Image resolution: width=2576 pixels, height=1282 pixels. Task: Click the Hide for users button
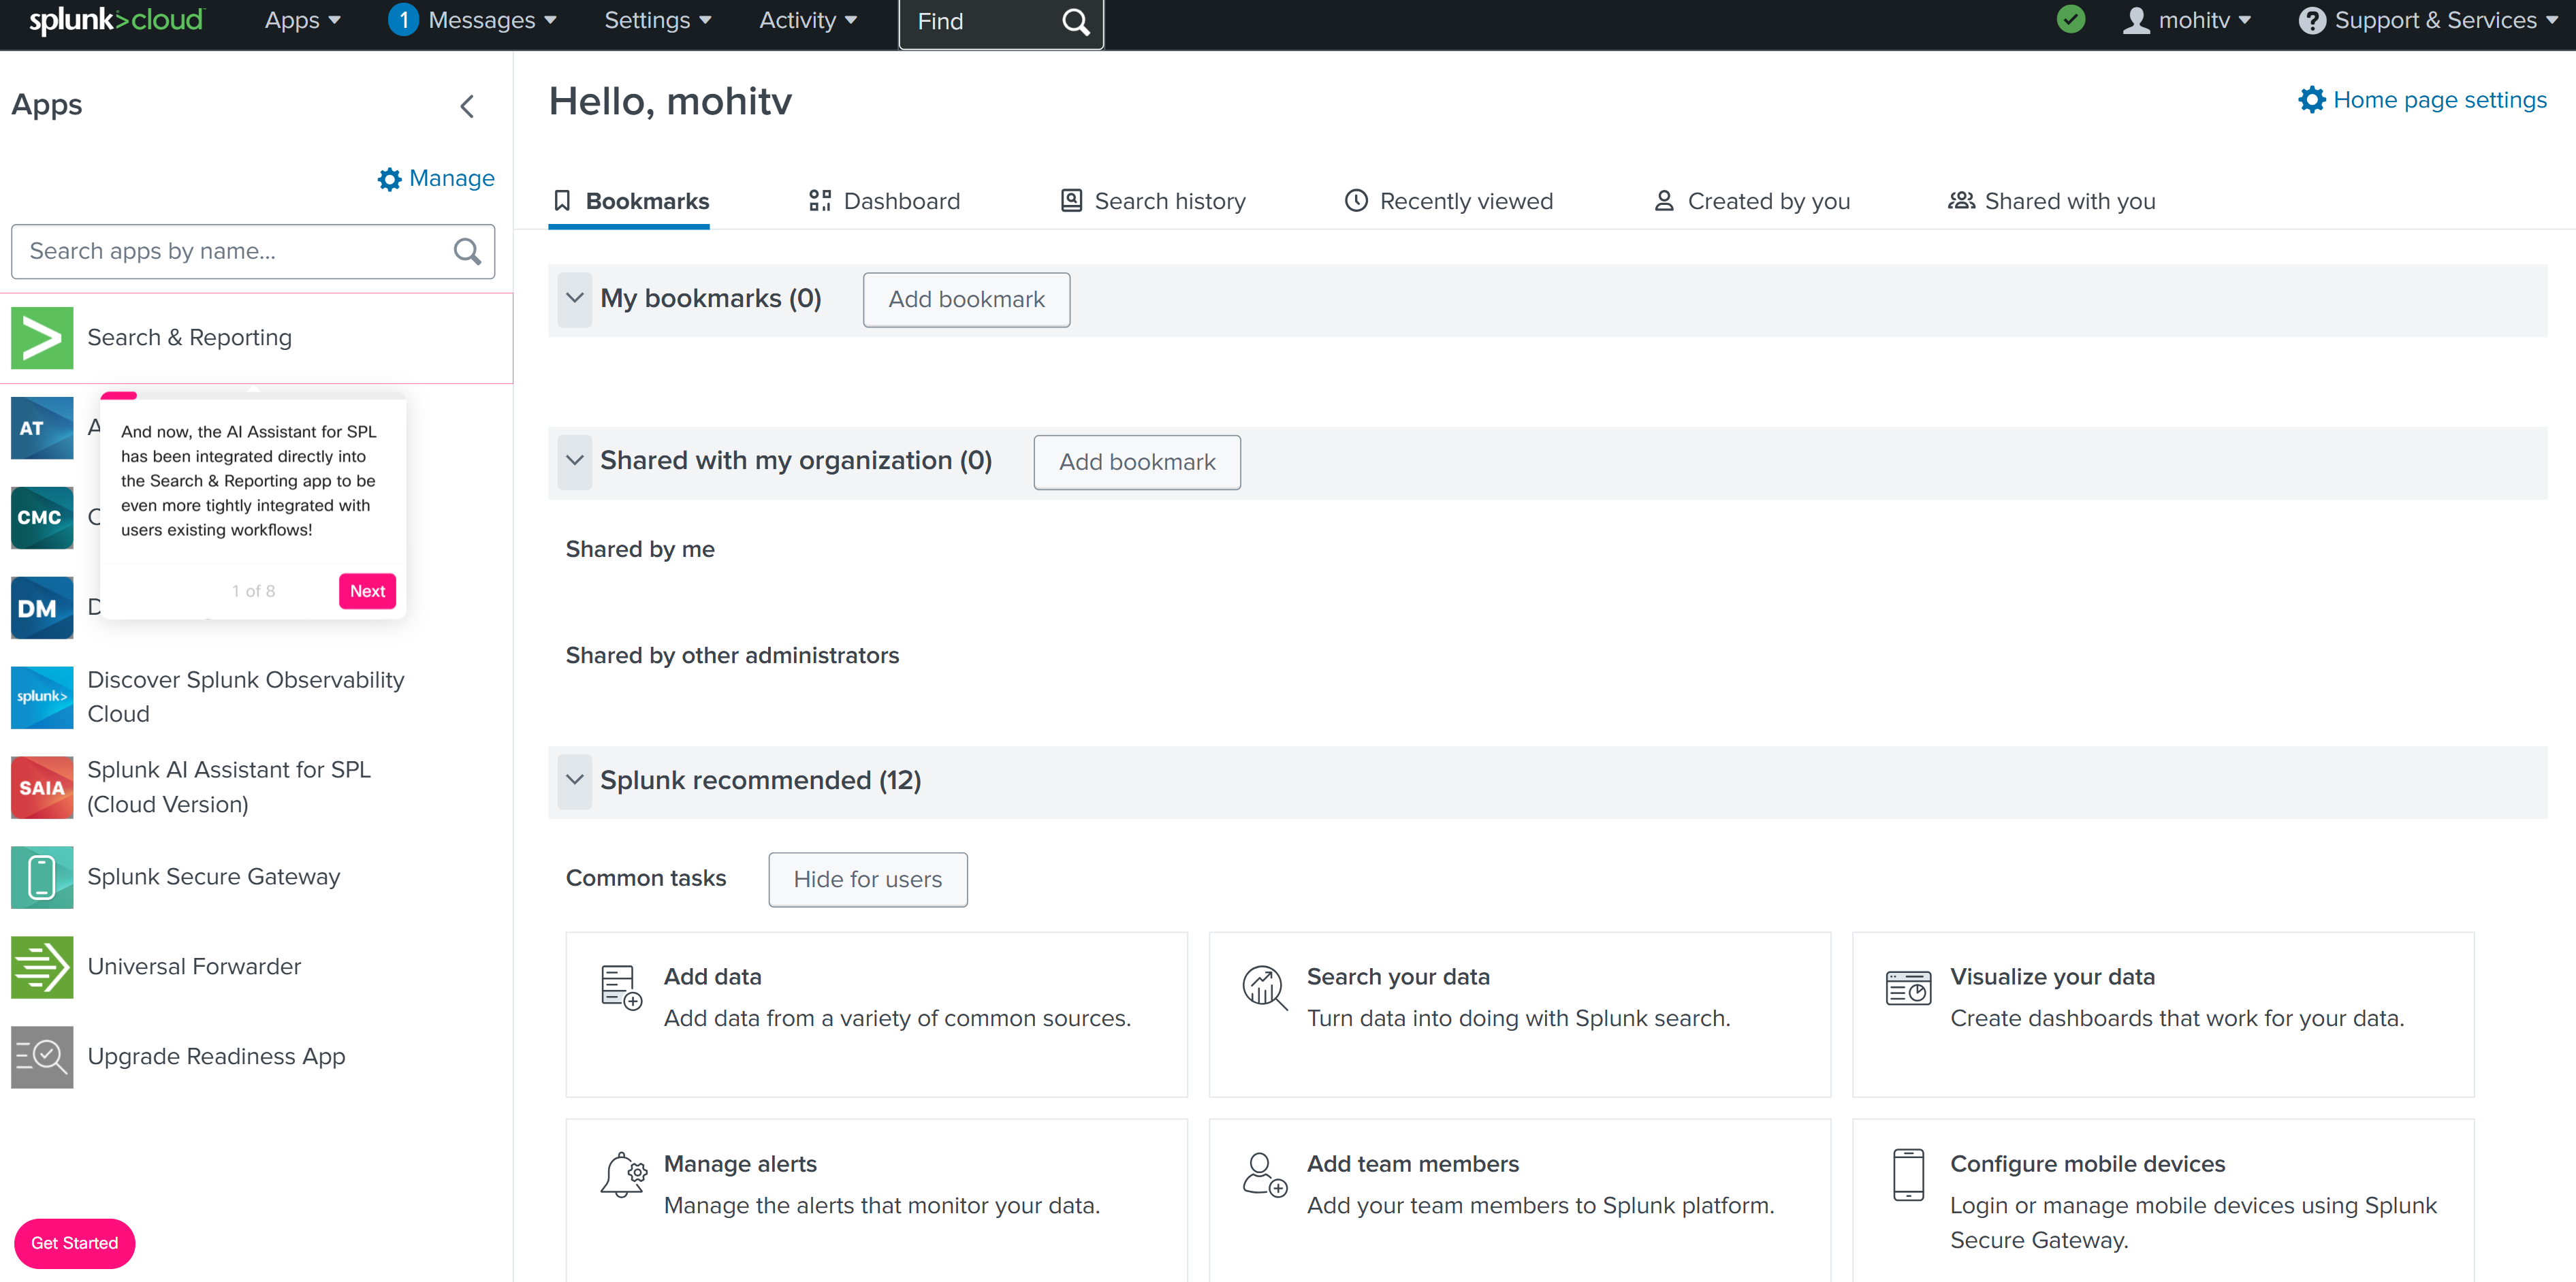pyautogui.click(x=867, y=879)
